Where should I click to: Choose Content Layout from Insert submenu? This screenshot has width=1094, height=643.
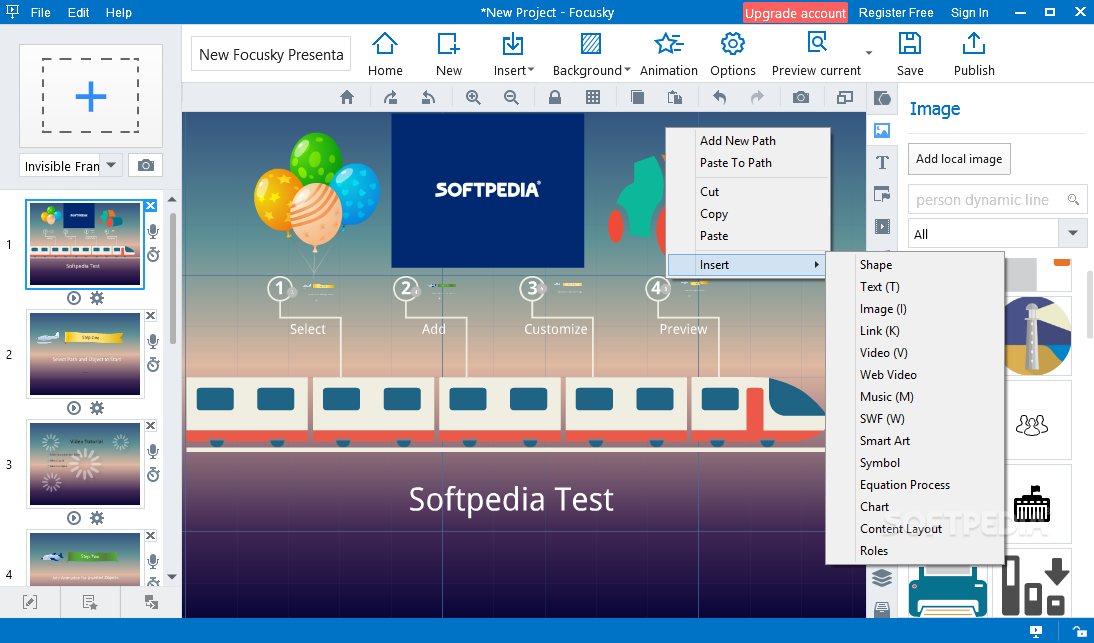coord(915,529)
